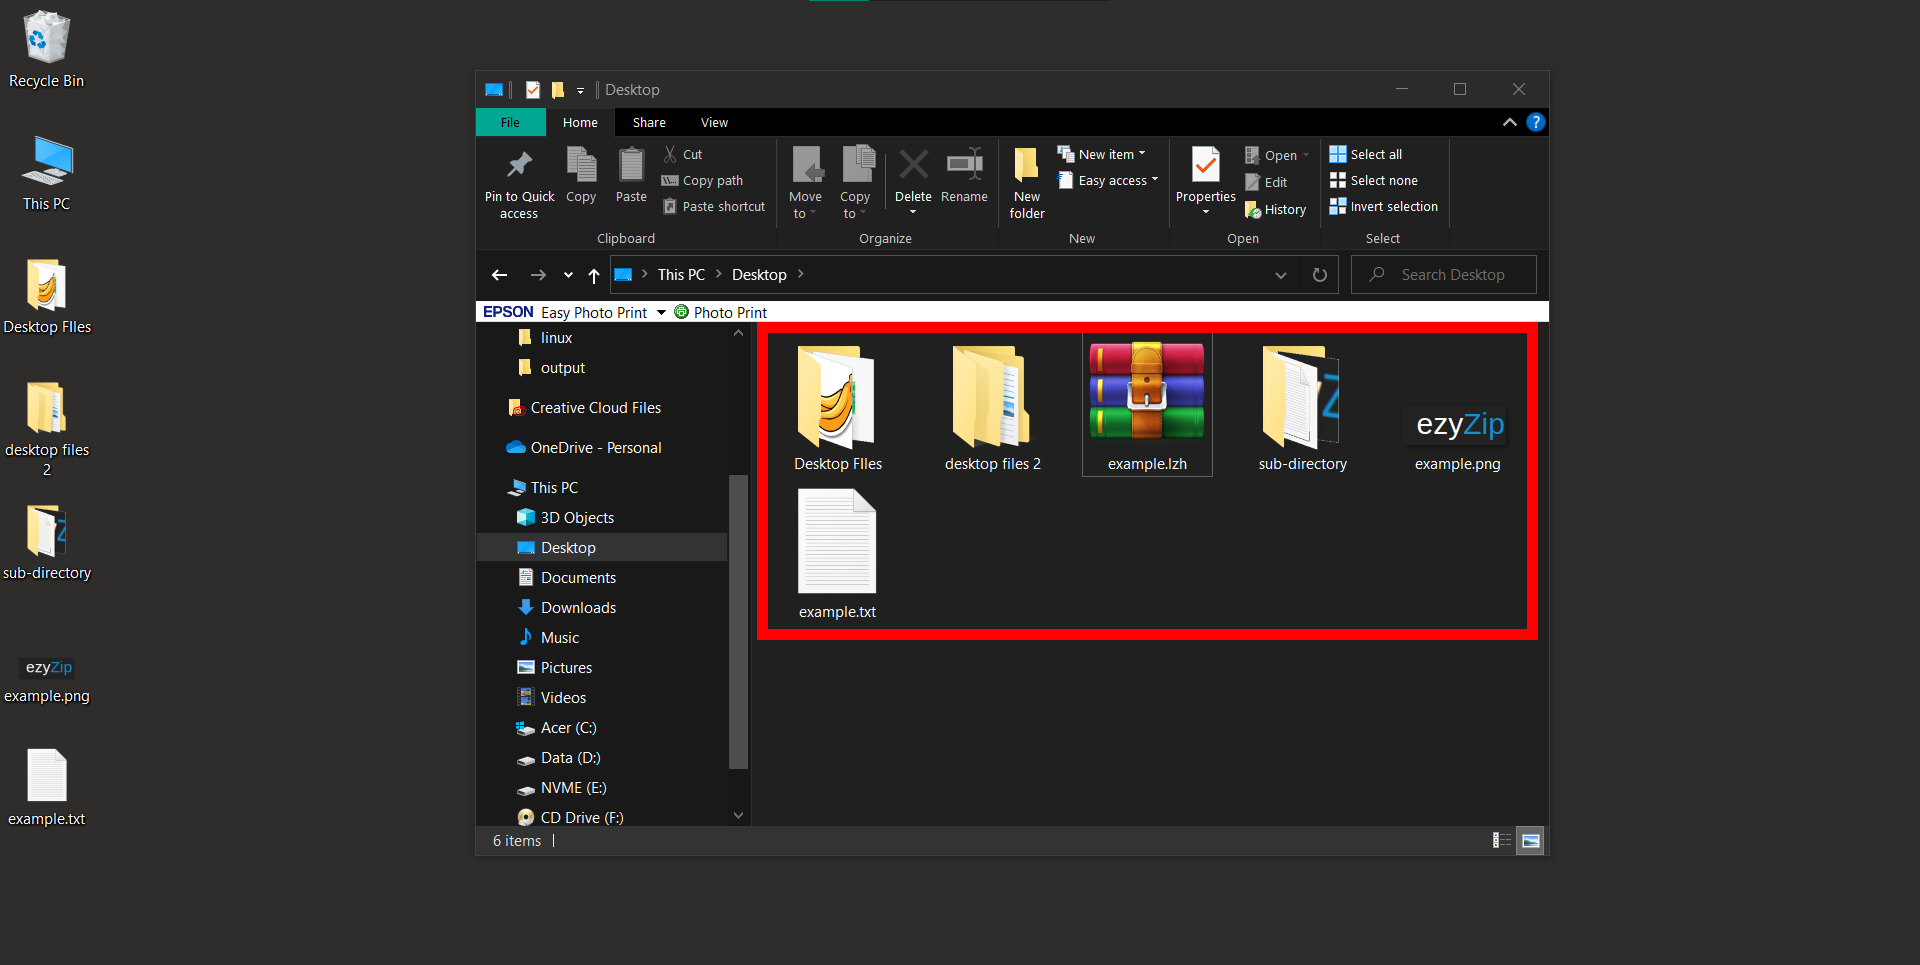The width and height of the screenshot is (1920, 965).
Task: Launch Photo Print from the toolbar
Action: click(720, 311)
